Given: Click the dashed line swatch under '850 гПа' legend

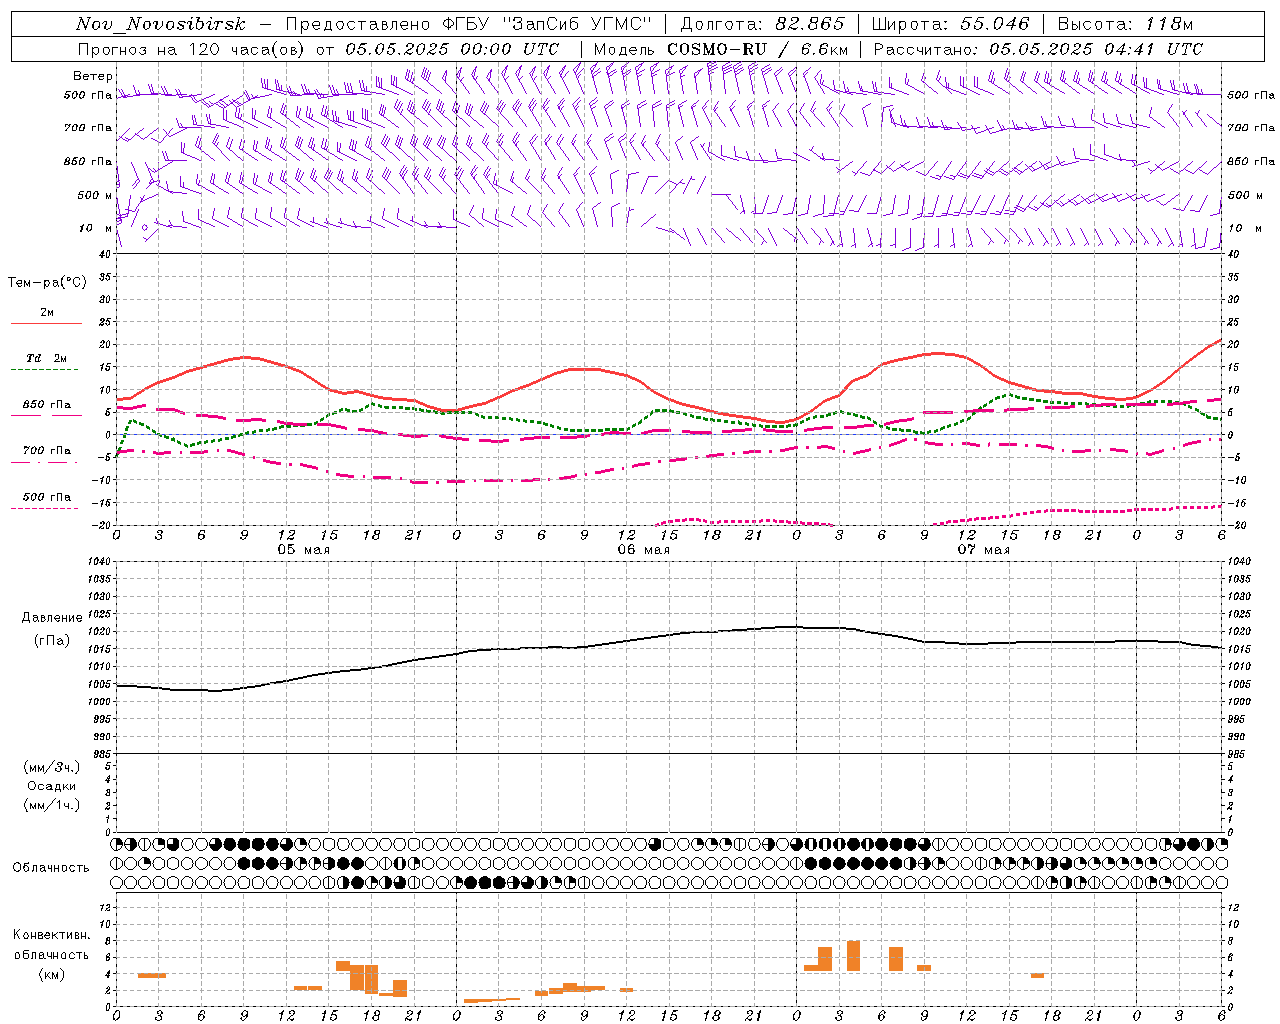Looking at the screenshot, I should click(x=46, y=415).
